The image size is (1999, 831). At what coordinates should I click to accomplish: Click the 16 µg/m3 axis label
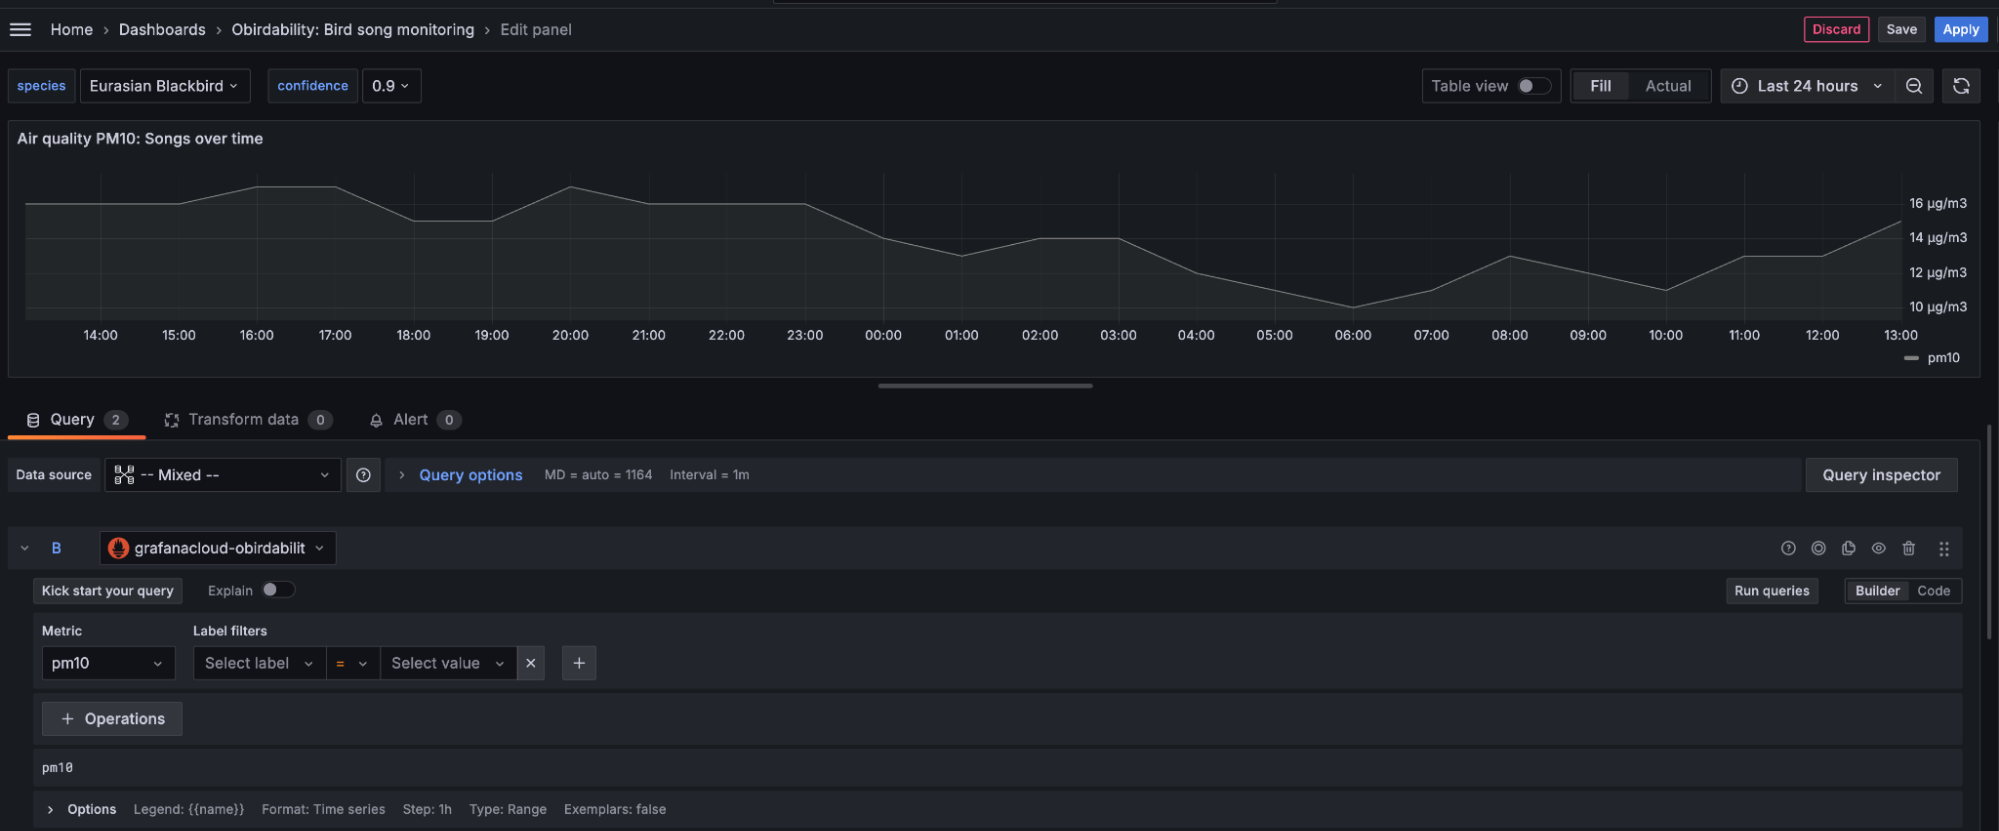coord(1937,203)
